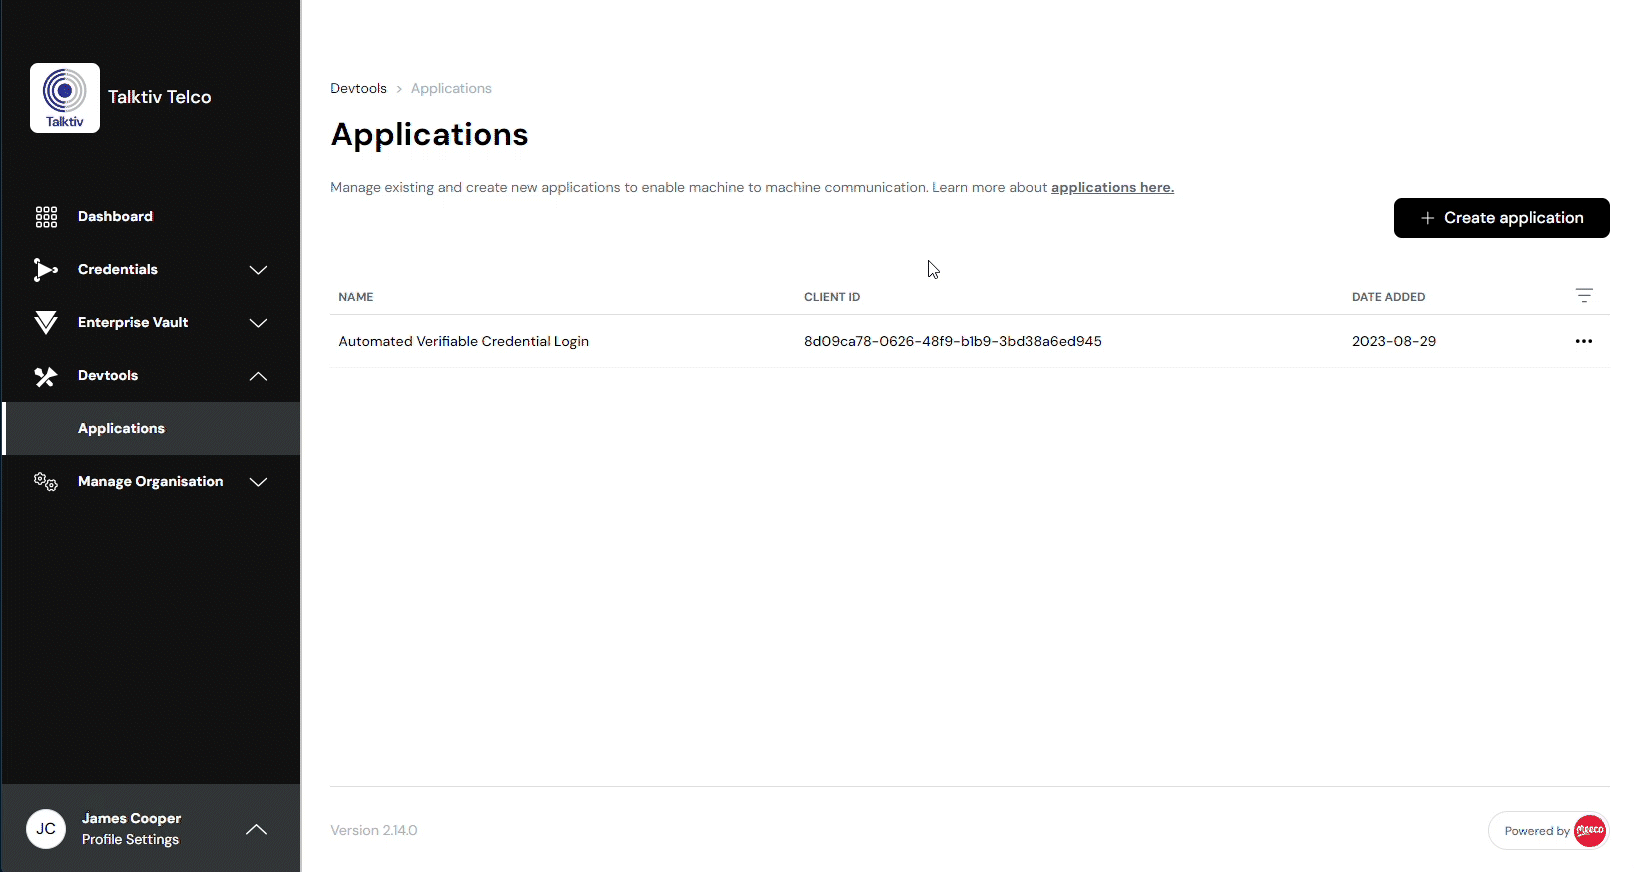Click the Credentials sidebar icon
Viewport: 1636px width, 872px height.
(46, 270)
